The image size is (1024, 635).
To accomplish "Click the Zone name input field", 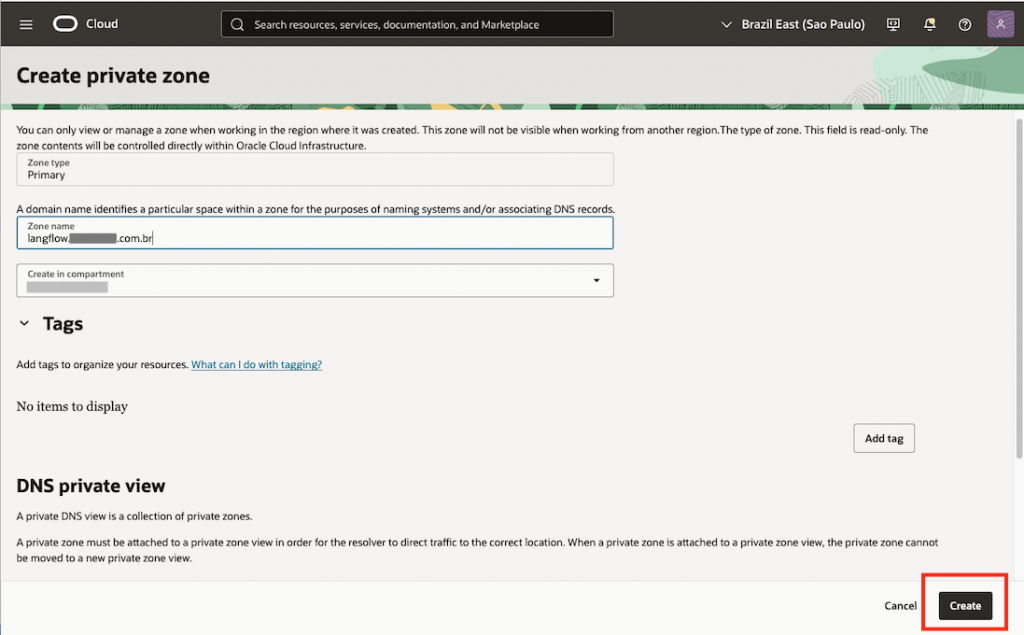I will click(x=315, y=233).
